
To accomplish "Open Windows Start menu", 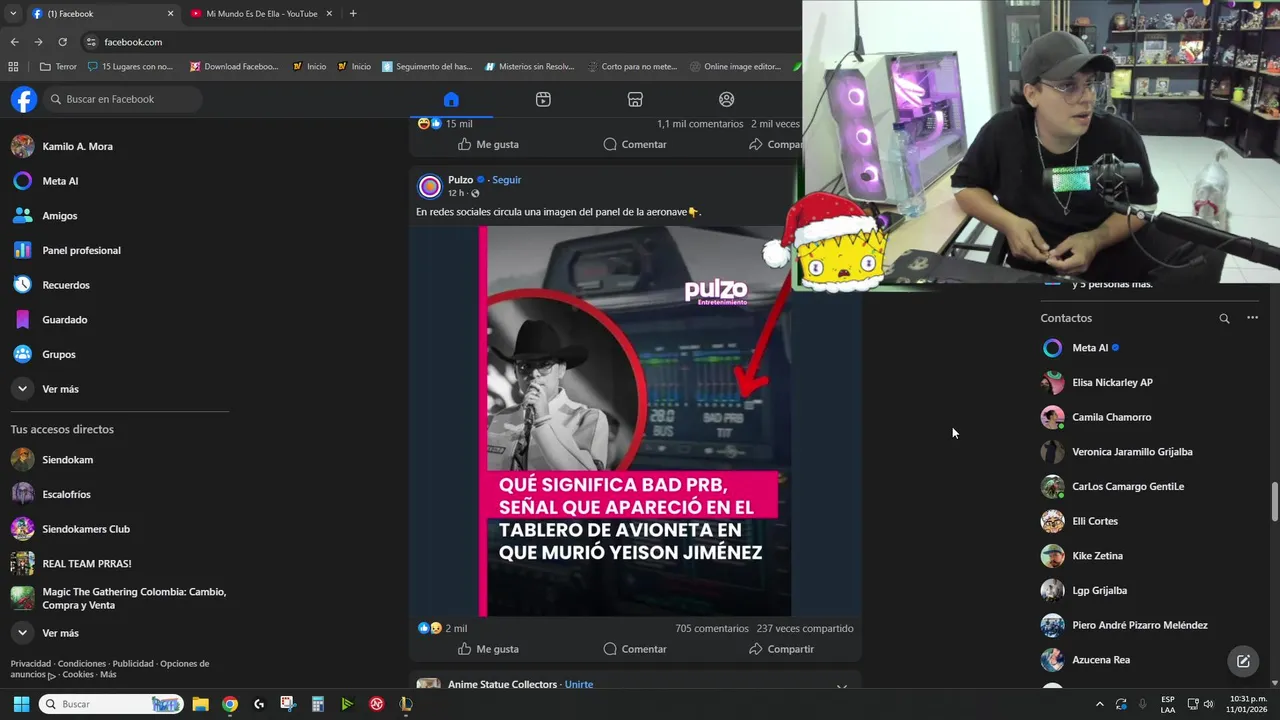I will pyautogui.click(x=21, y=704).
